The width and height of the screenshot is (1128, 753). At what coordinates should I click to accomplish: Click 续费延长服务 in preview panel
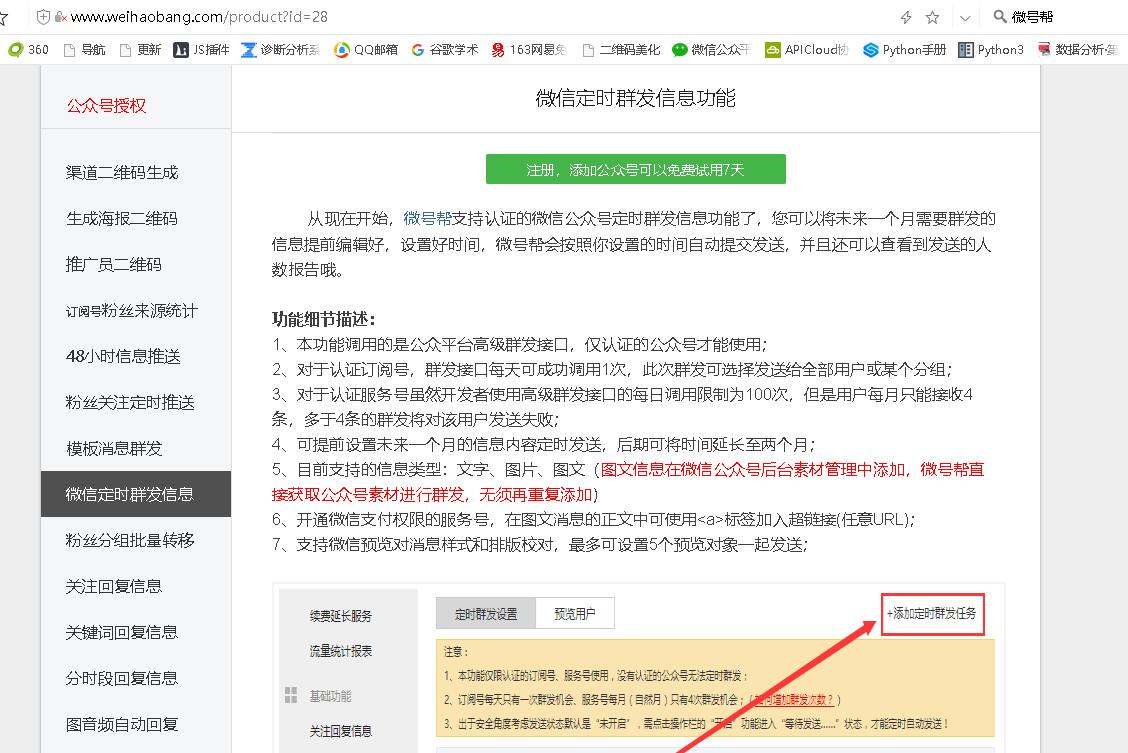point(341,616)
